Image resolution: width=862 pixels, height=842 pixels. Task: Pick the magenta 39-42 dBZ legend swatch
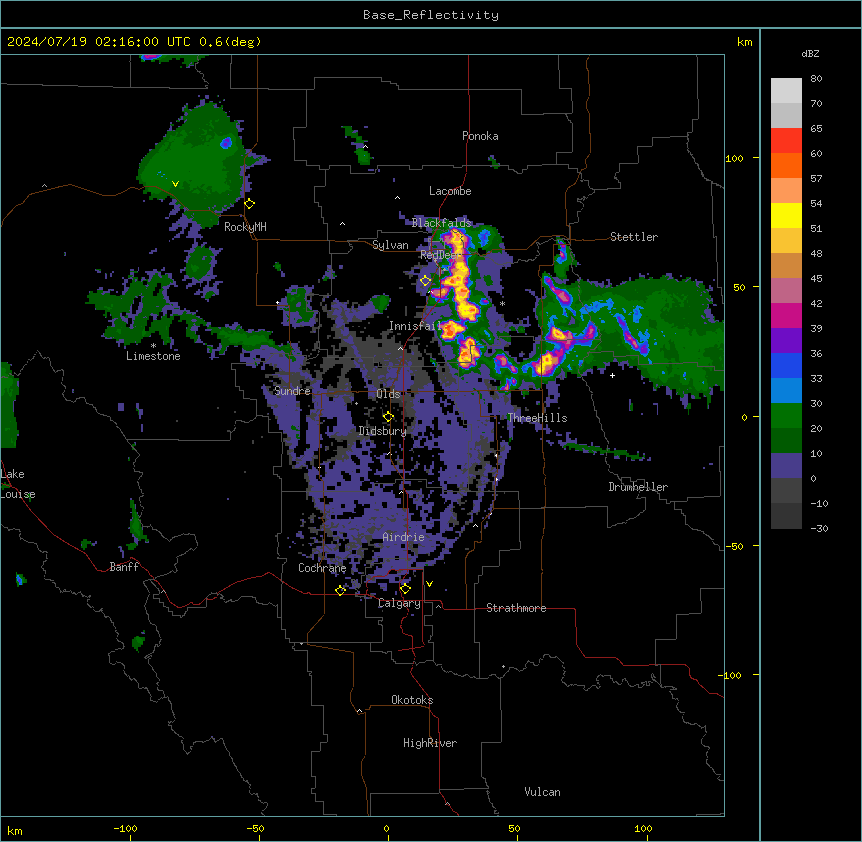pos(786,316)
